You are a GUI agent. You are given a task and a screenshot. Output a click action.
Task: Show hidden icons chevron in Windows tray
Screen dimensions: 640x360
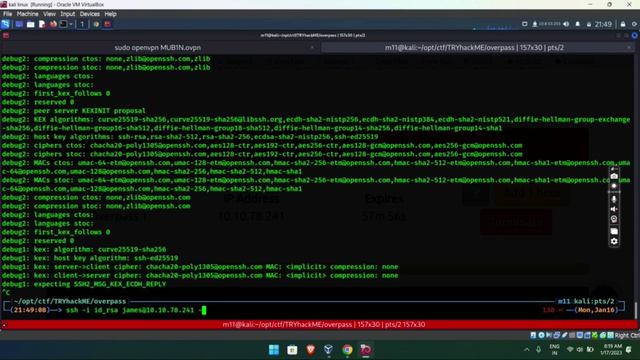527,350
